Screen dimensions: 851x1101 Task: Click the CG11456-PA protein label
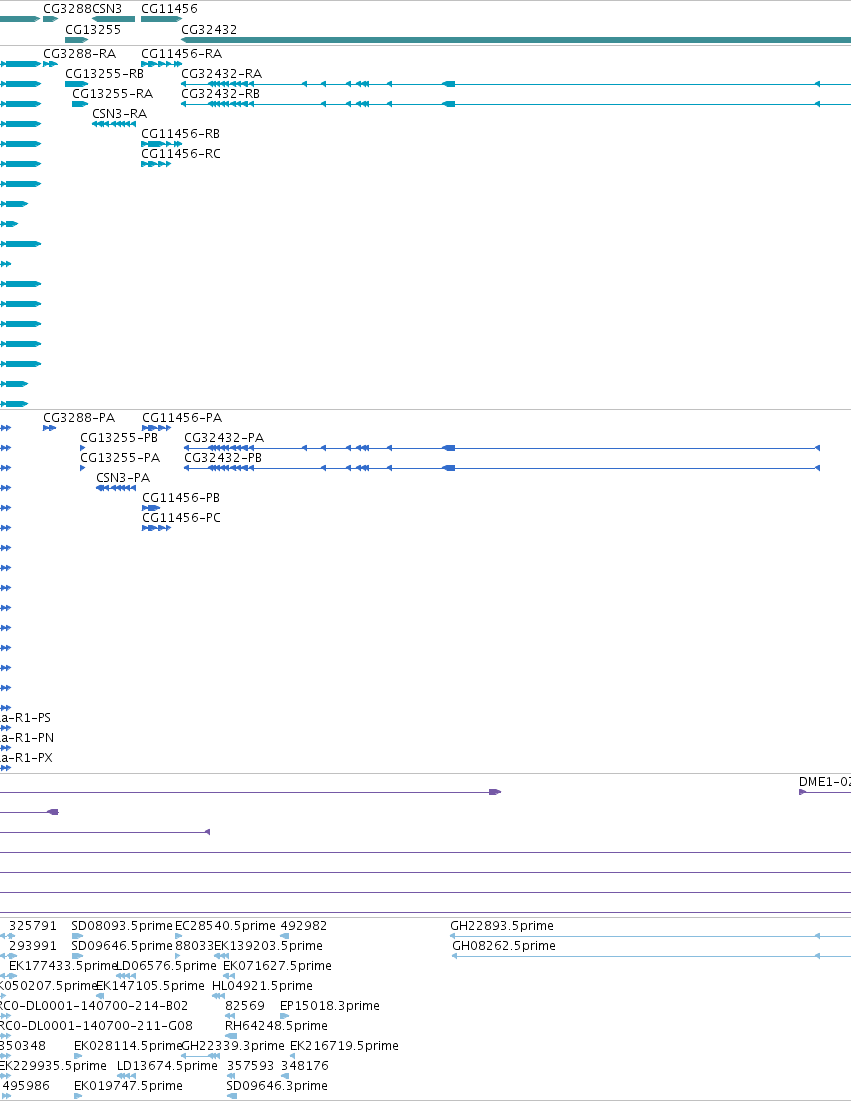(182, 418)
